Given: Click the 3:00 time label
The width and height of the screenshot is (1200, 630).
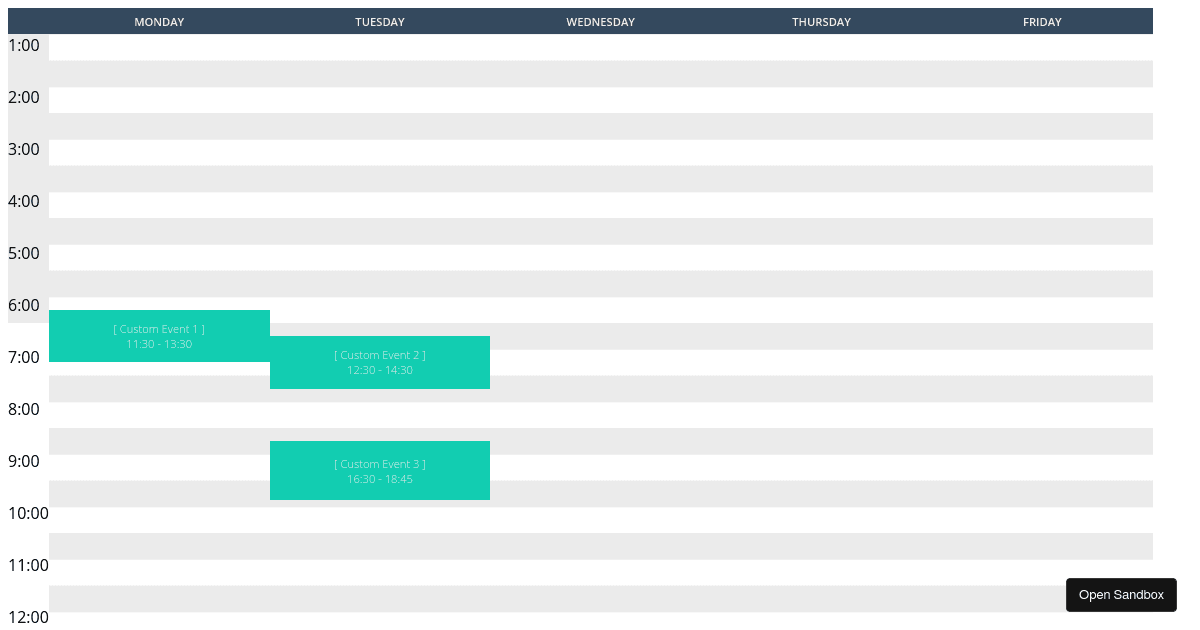Looking at the screenshot, I should point(24,149).
